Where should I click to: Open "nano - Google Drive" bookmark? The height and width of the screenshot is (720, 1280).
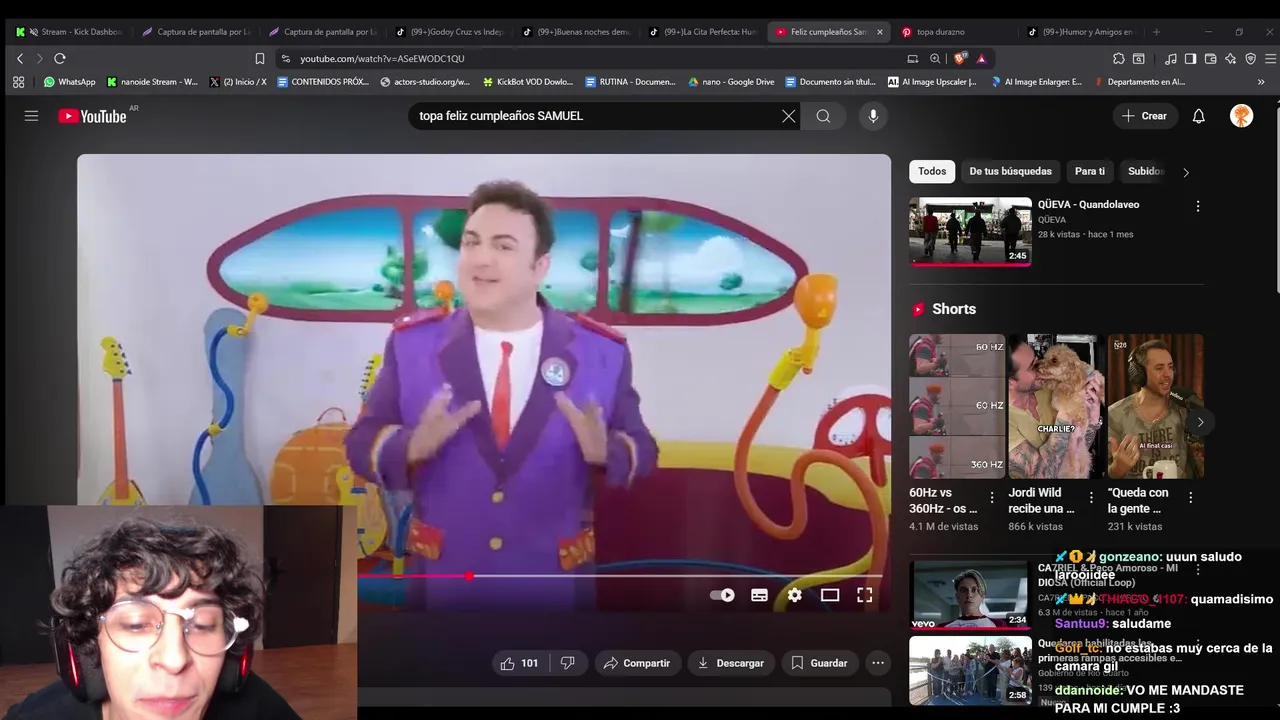[x=731, y=82]
